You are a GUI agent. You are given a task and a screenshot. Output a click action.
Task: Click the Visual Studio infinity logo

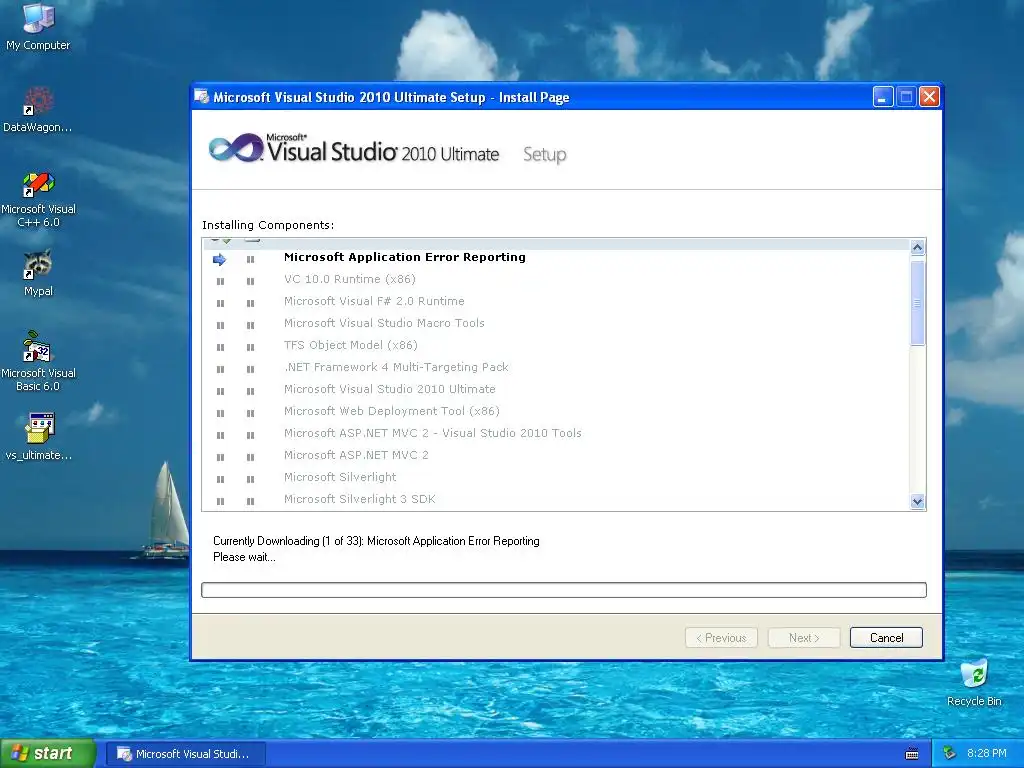click(235, 149)
